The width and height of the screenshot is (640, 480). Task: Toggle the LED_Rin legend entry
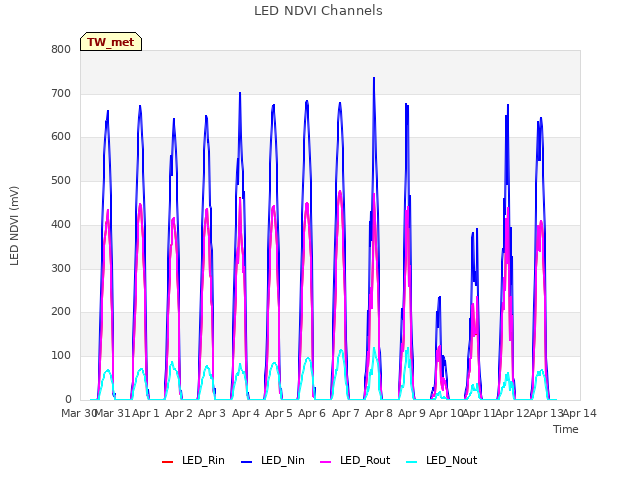tap(193, 461)
